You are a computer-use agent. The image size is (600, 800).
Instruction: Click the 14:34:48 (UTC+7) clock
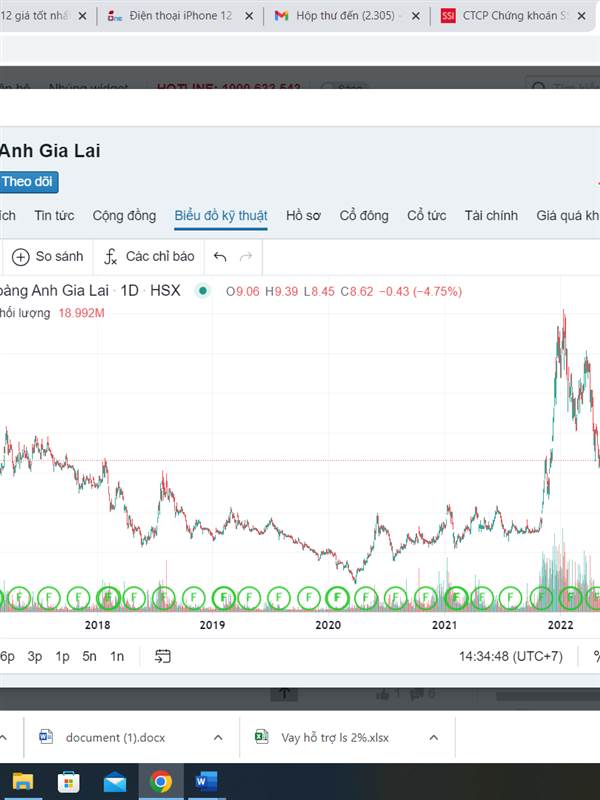coord(511,657)
